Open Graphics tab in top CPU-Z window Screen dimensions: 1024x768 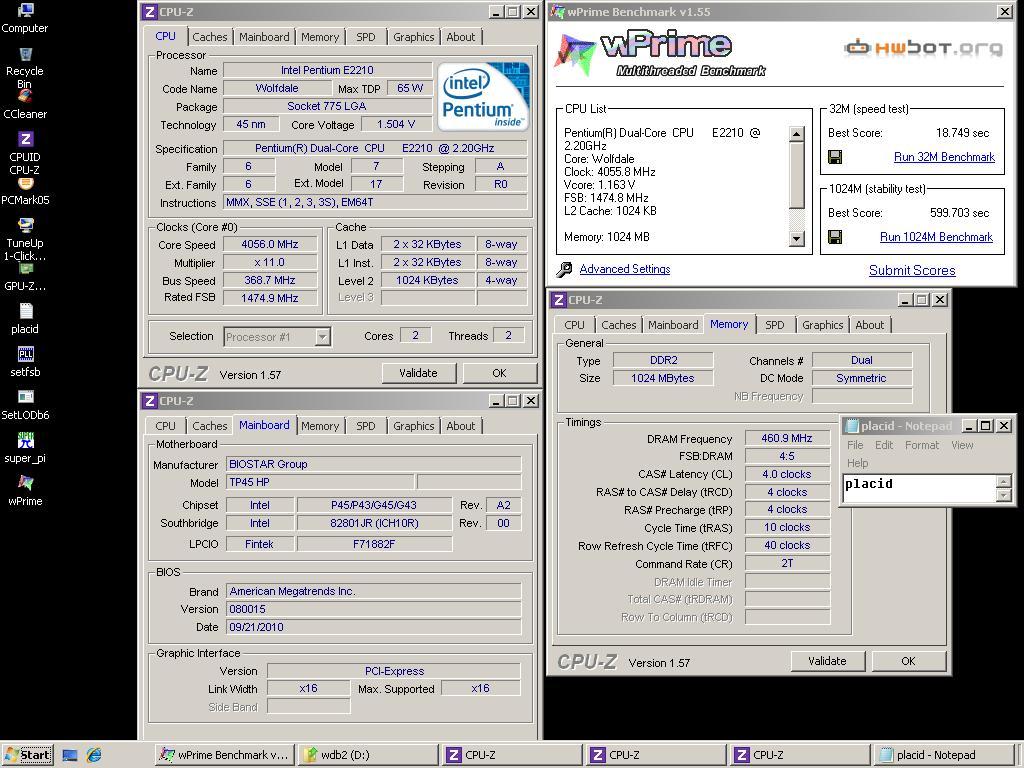tap(413, 37)
